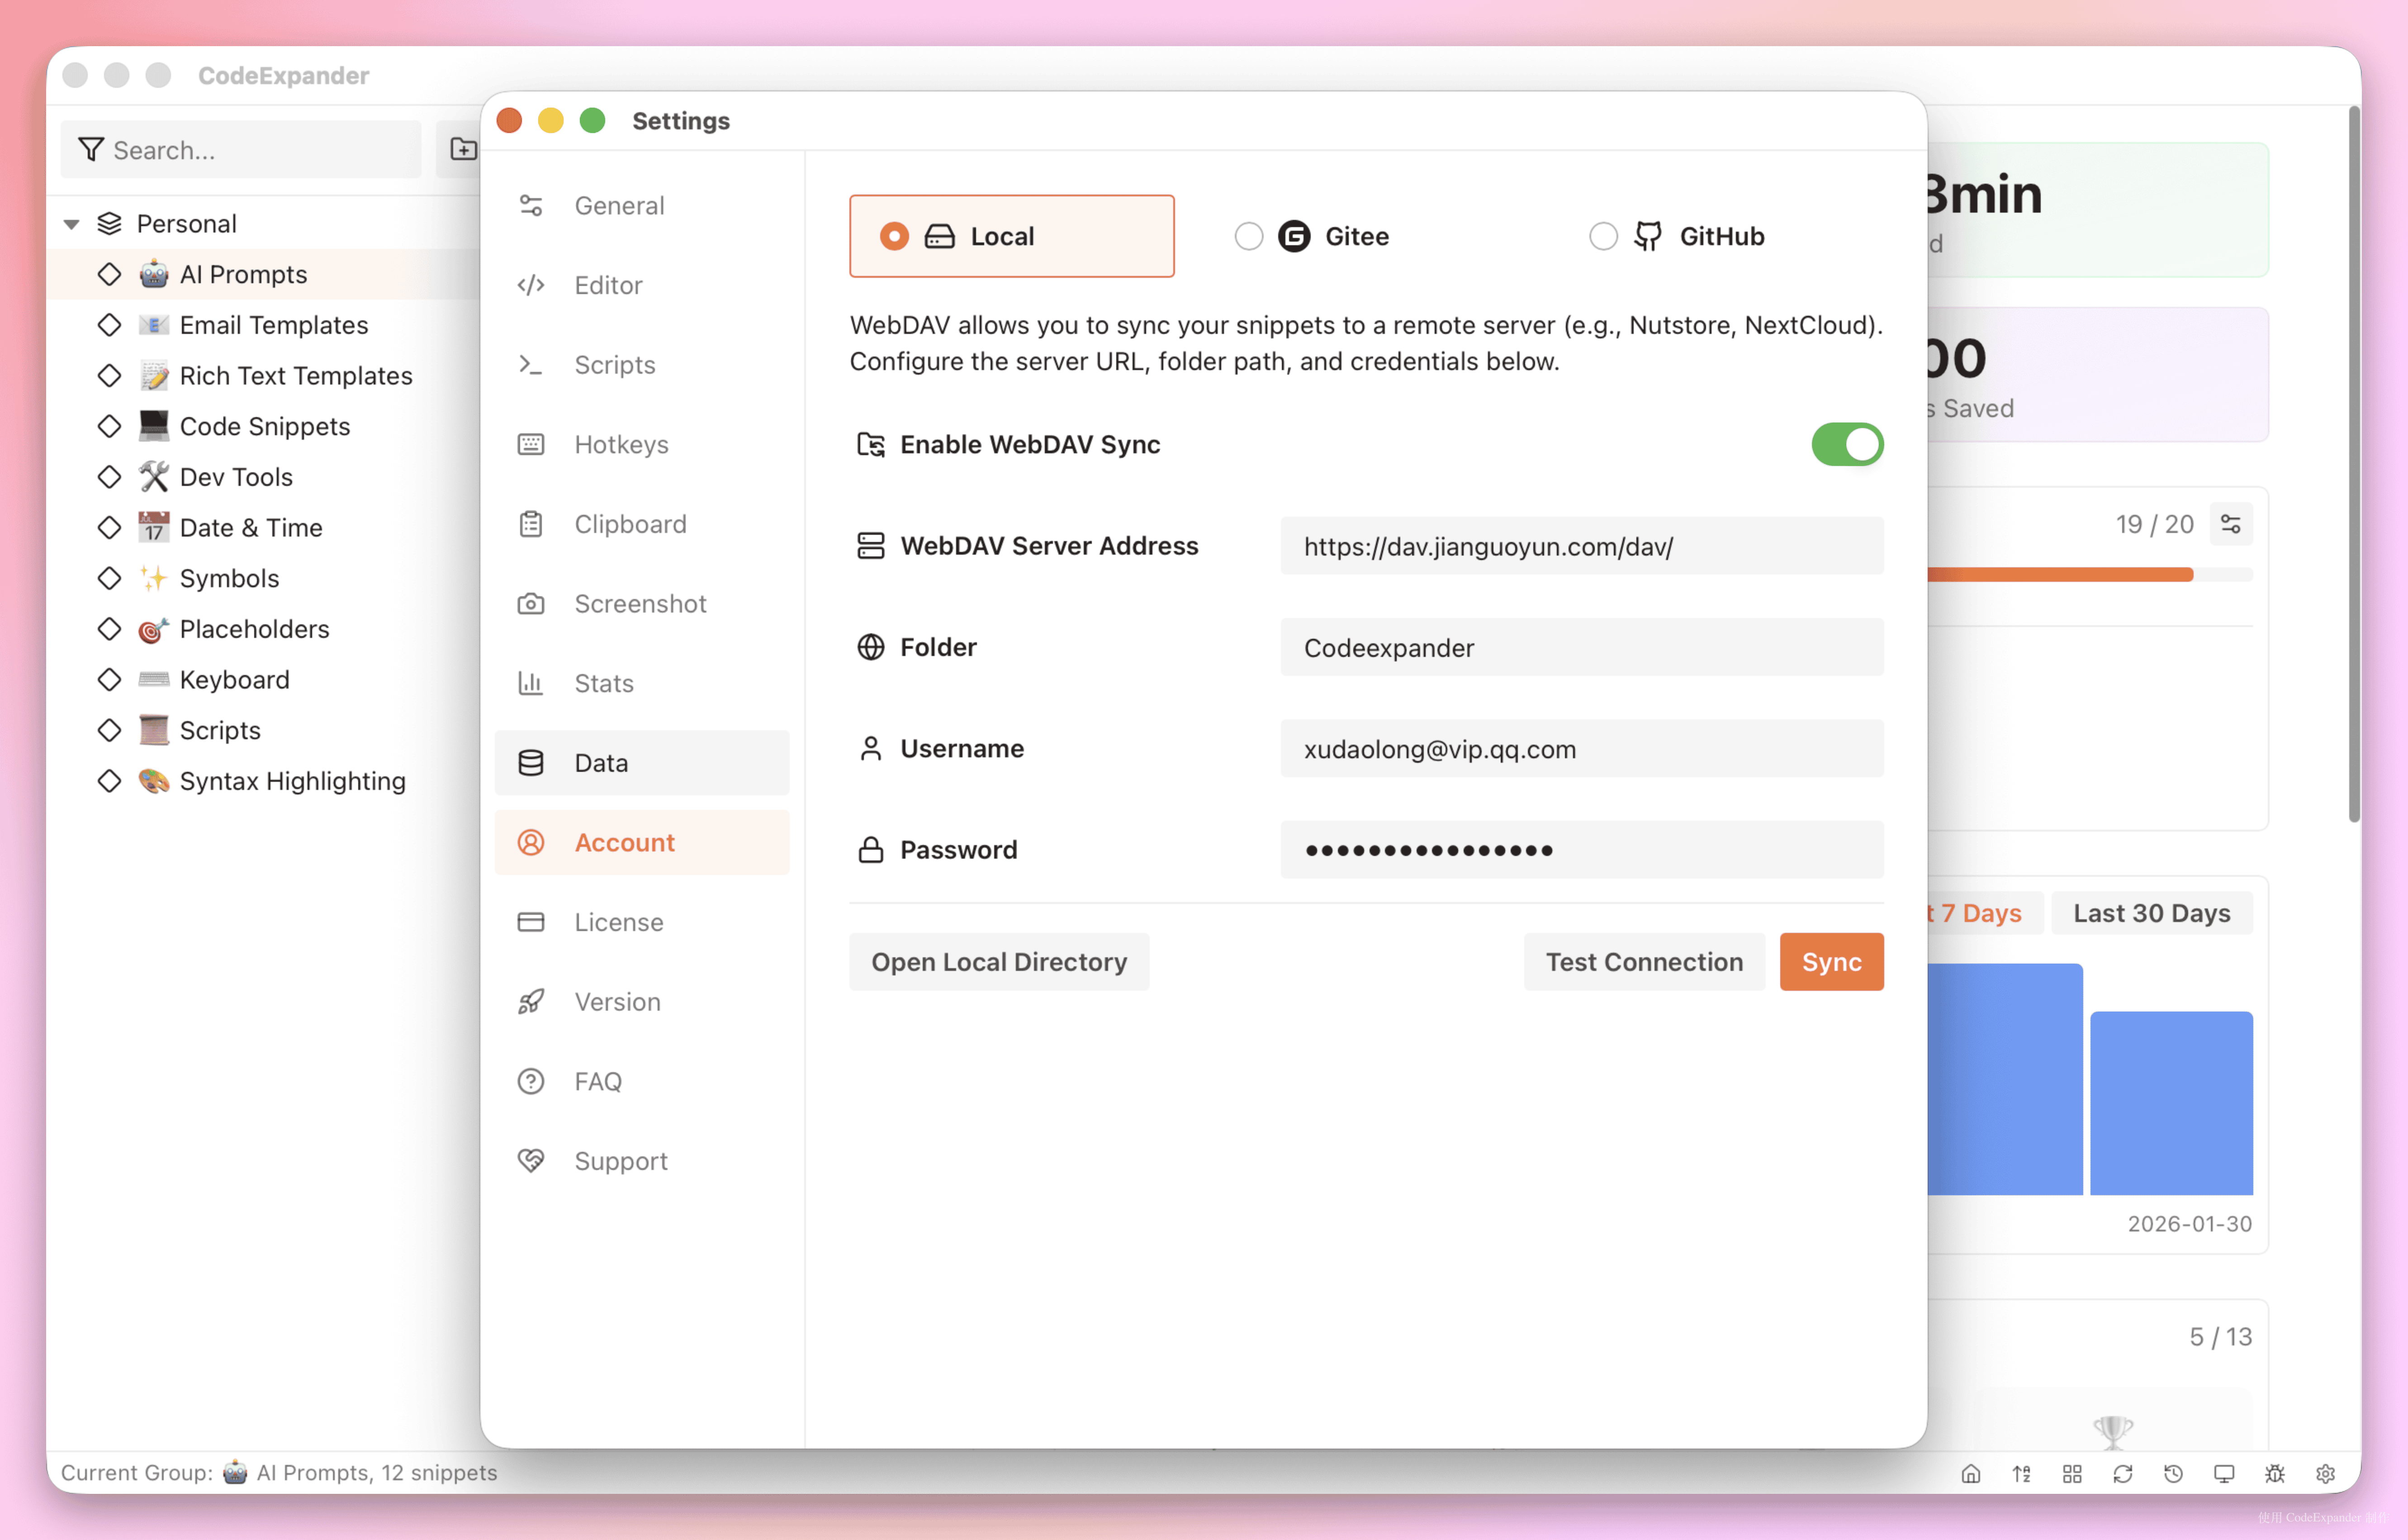Screen dimensions: 2408x1540
Task: Click the settings gear icon in status bar
Action: pos(2326,1473)
